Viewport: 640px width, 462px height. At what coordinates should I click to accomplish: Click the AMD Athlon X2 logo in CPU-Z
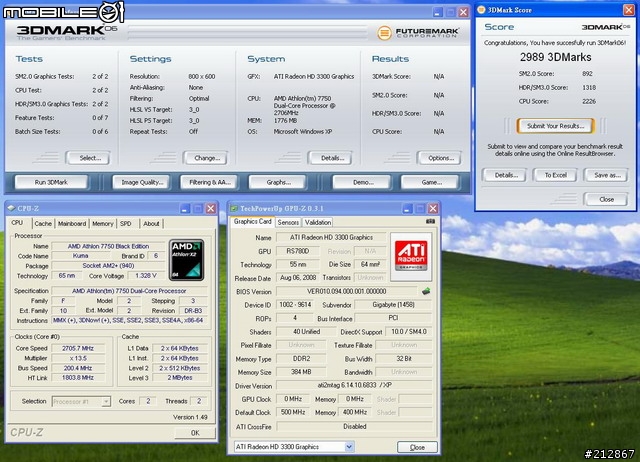click(187, 260)
